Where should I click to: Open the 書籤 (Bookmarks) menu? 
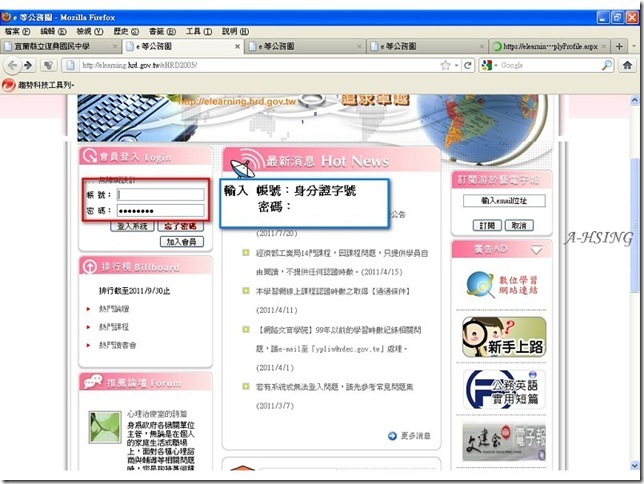[x=162, y=31]
